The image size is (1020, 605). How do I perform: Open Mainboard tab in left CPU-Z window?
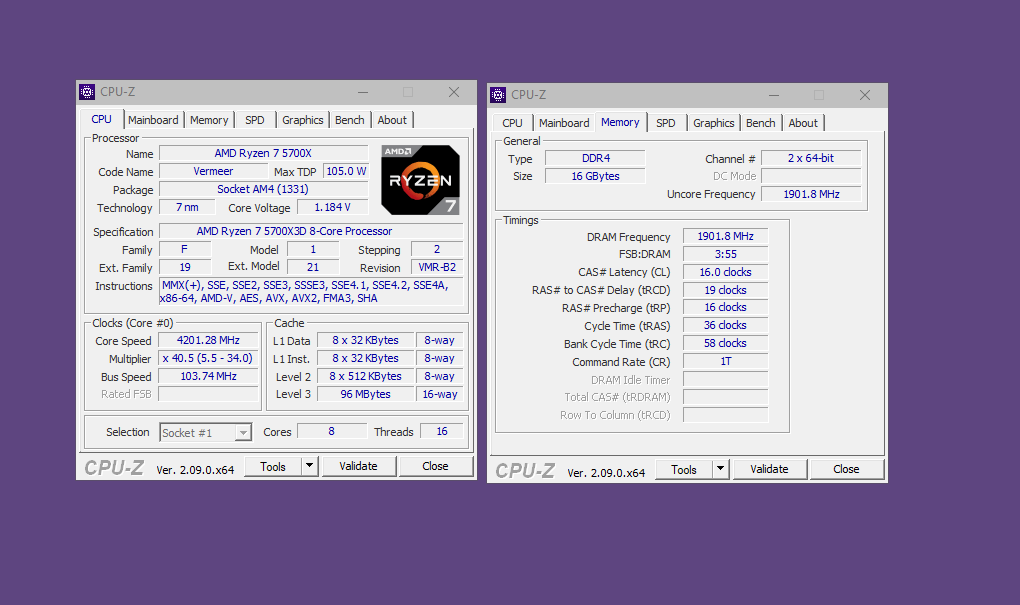click(153, 120)
